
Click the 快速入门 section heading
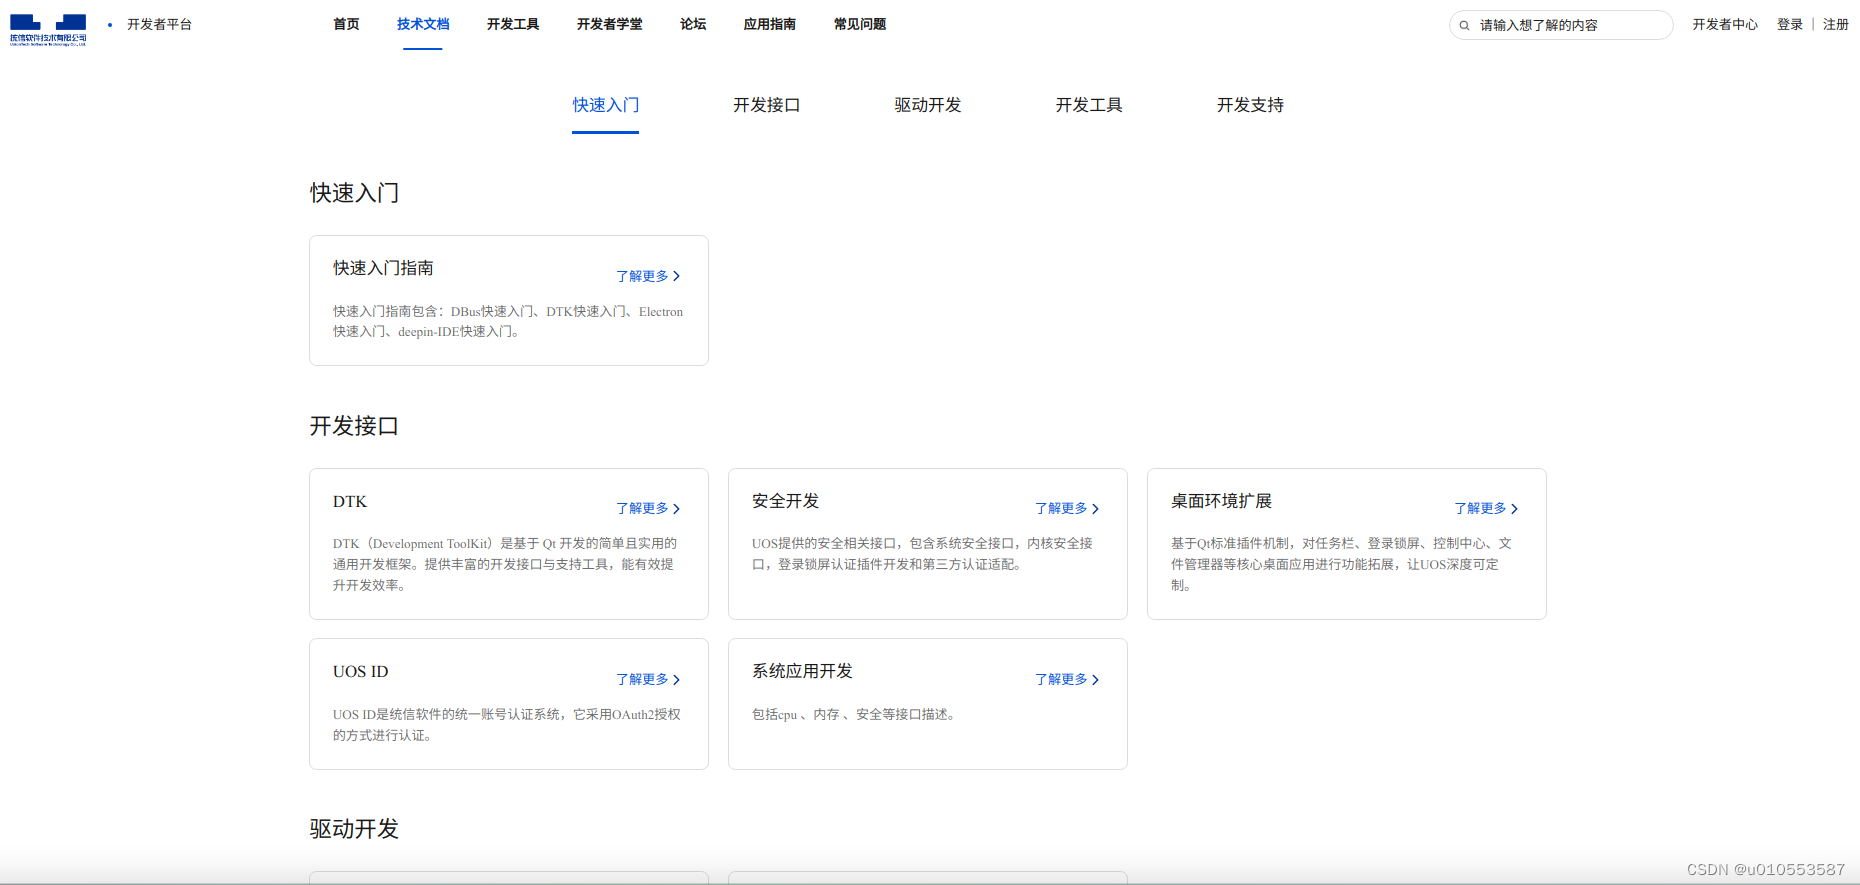tap(354, 193)
